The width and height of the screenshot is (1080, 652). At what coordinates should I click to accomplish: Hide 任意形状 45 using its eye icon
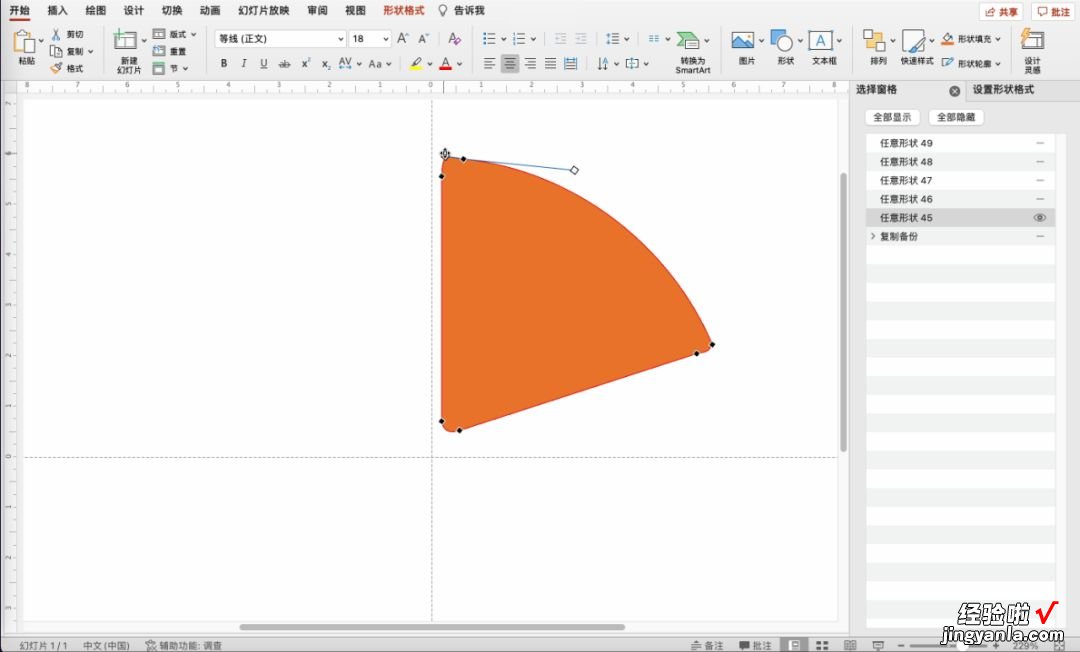1039,218
